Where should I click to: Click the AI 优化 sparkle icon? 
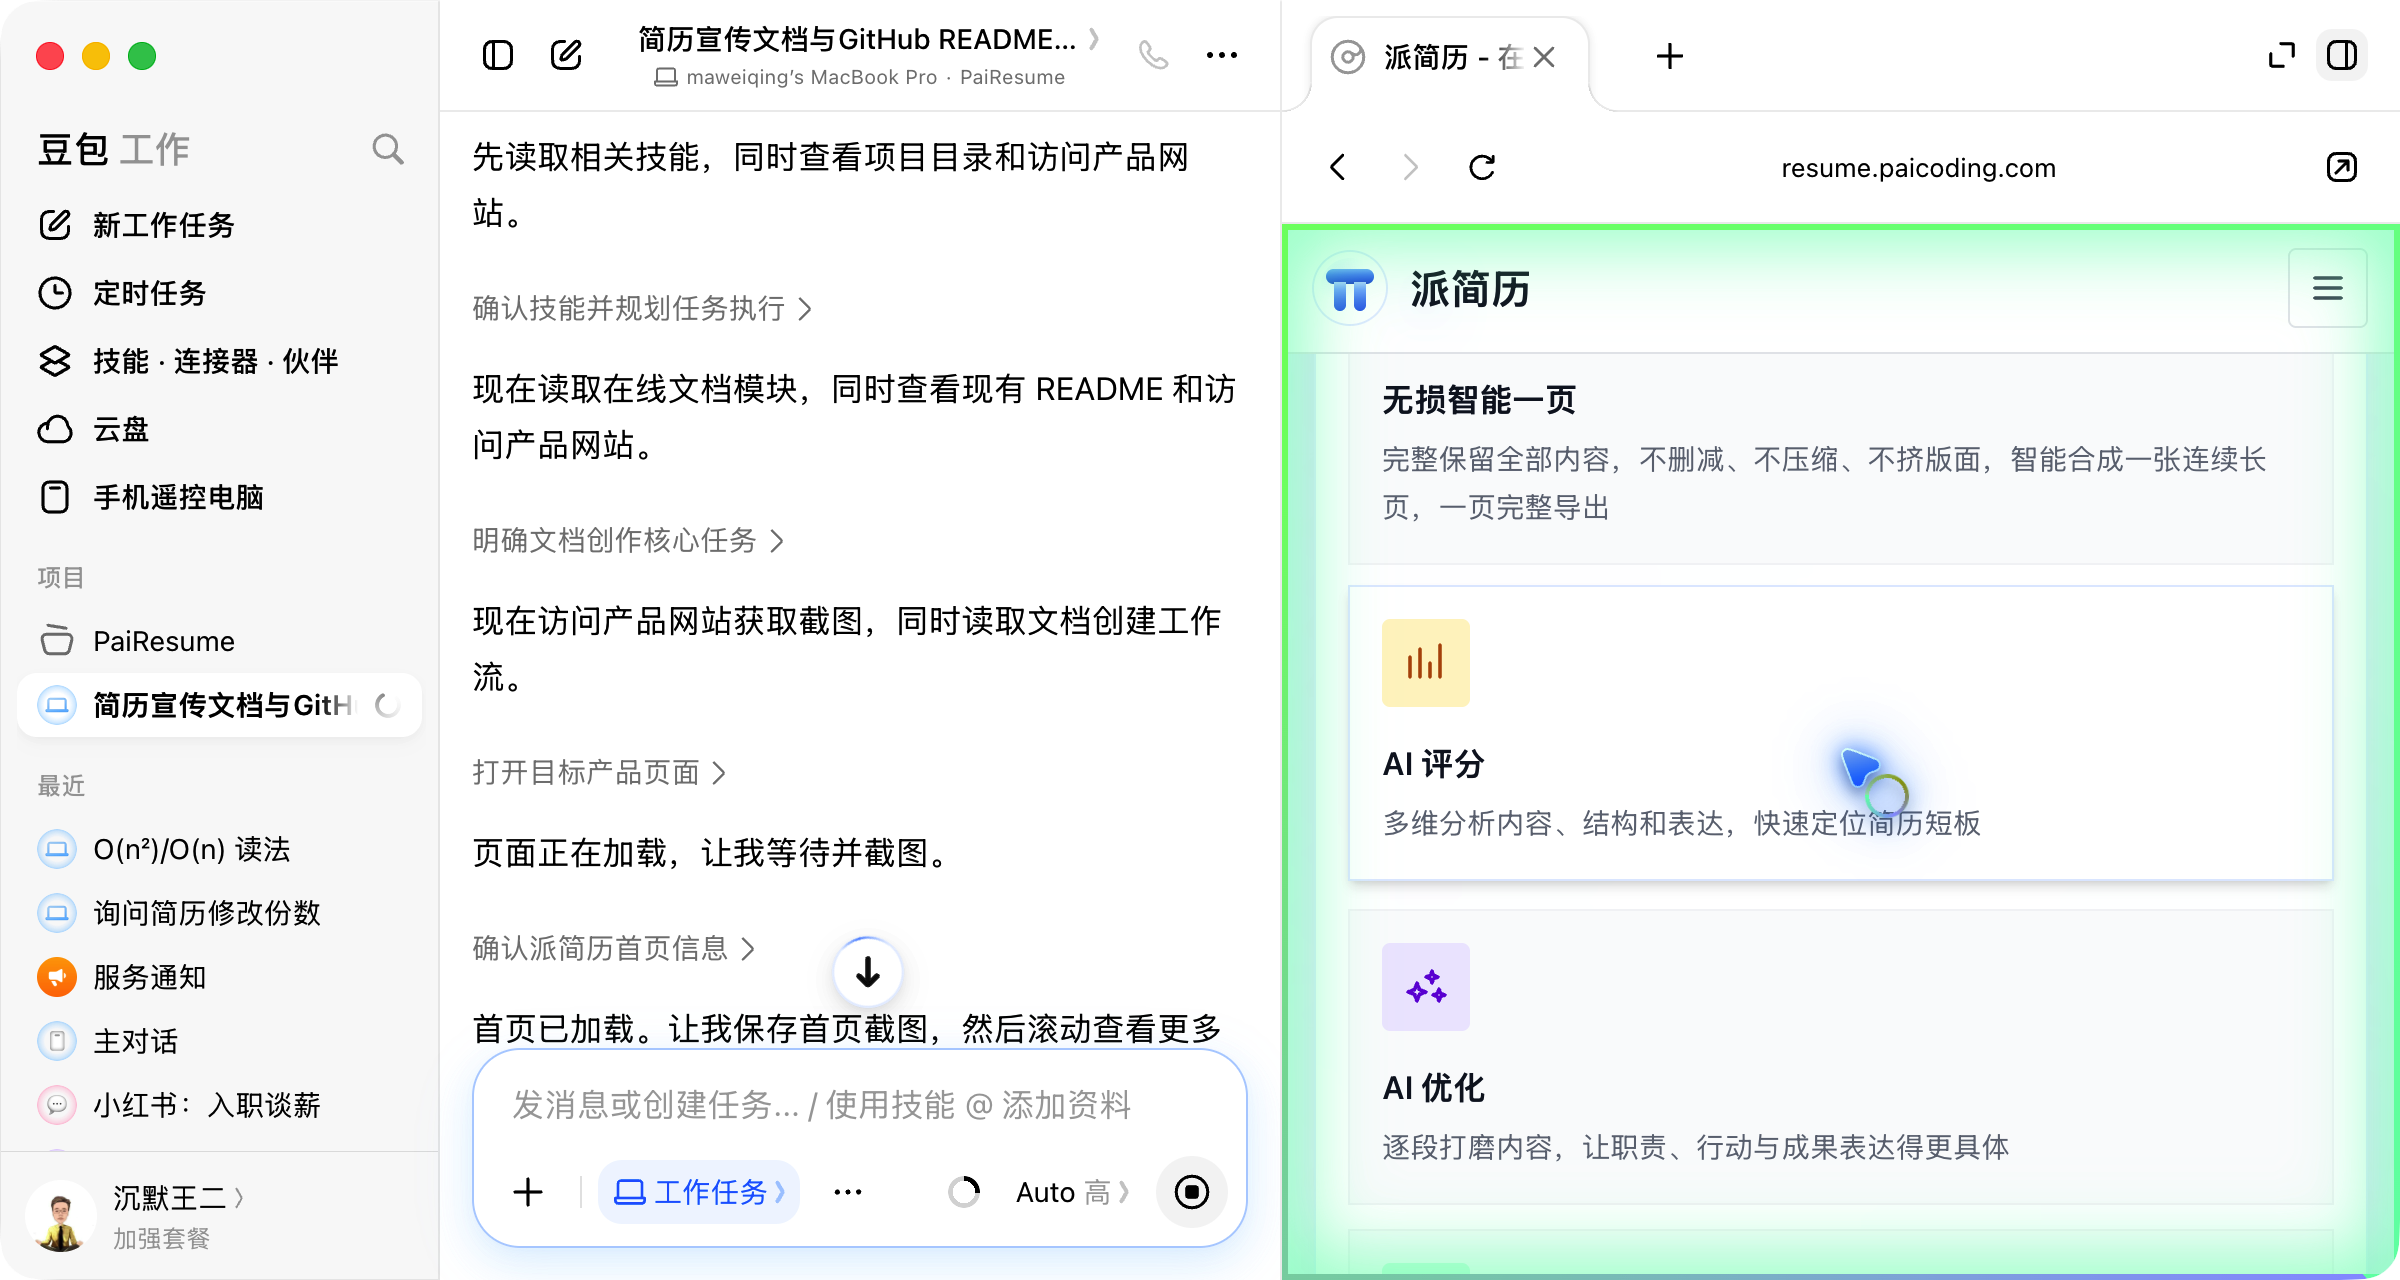(1426, 987)
